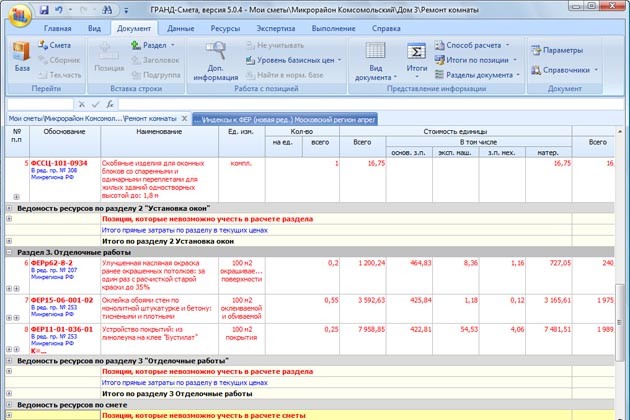Switch to the Главная ribbon tab
The image size is (630, 420).
(57, 29)
